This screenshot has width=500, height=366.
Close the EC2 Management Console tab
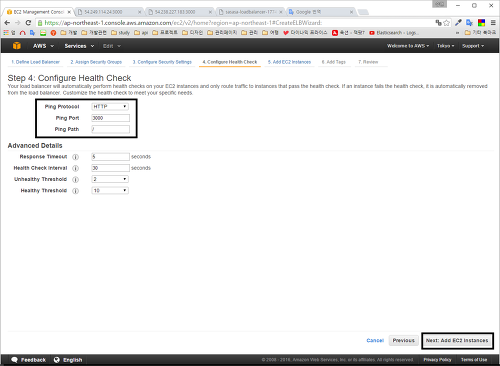click(x=69, y=12)
